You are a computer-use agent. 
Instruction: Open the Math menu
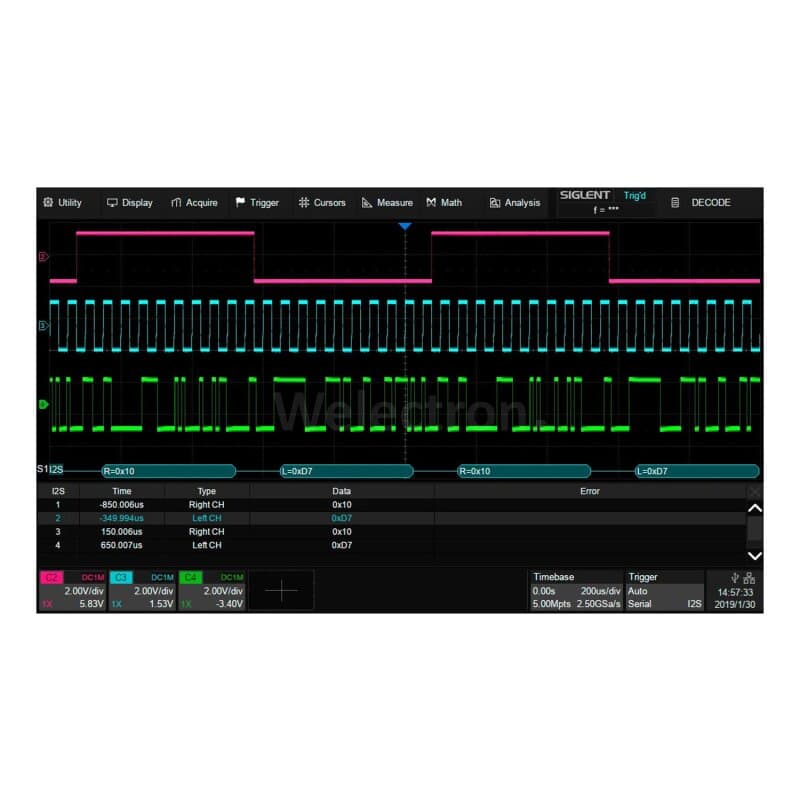pos(444,203)
